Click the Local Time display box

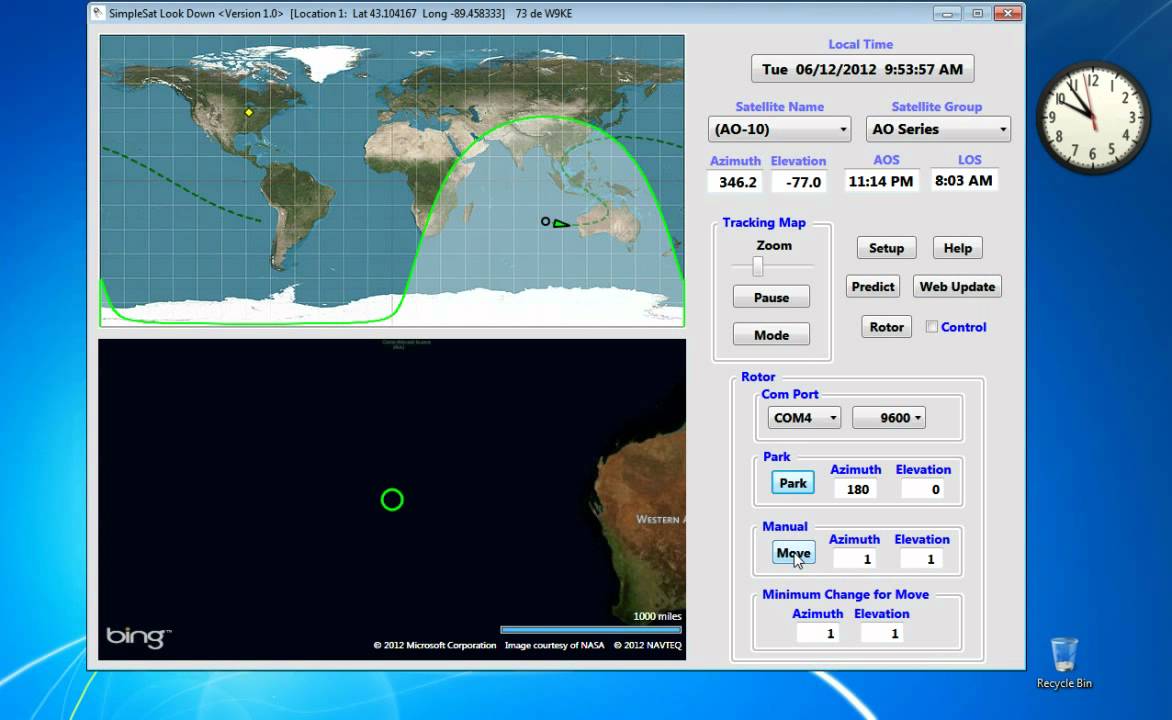pos(863,69)
